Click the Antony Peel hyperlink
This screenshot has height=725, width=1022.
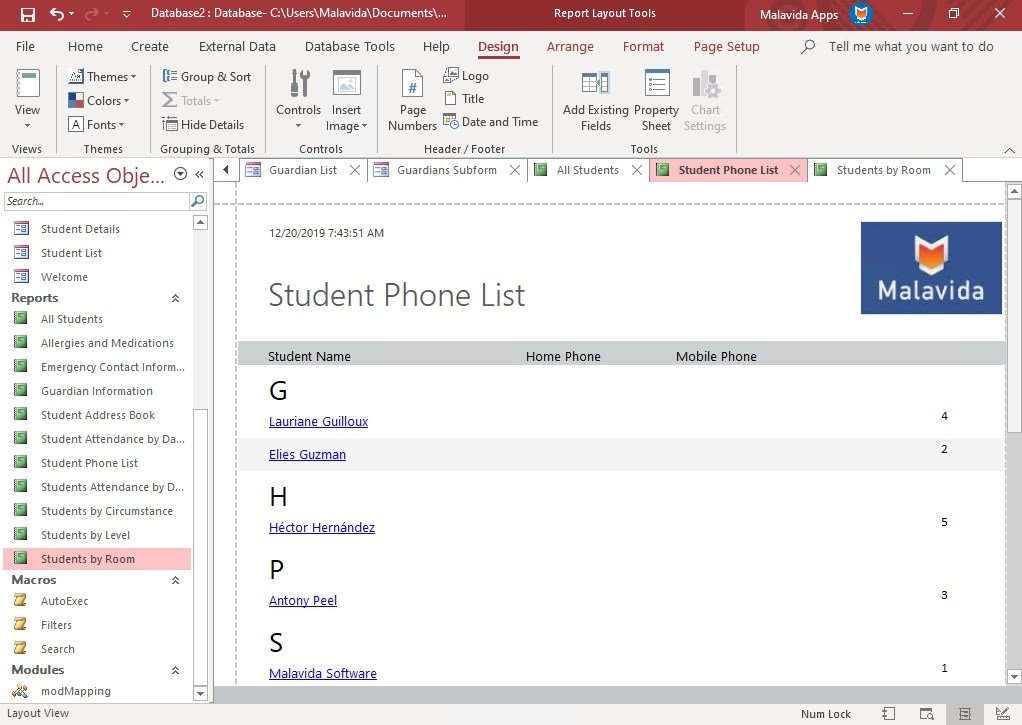pos(303,600)
